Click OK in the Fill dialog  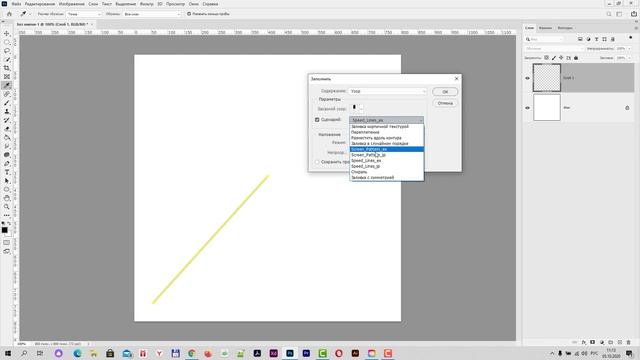point(445,91)
